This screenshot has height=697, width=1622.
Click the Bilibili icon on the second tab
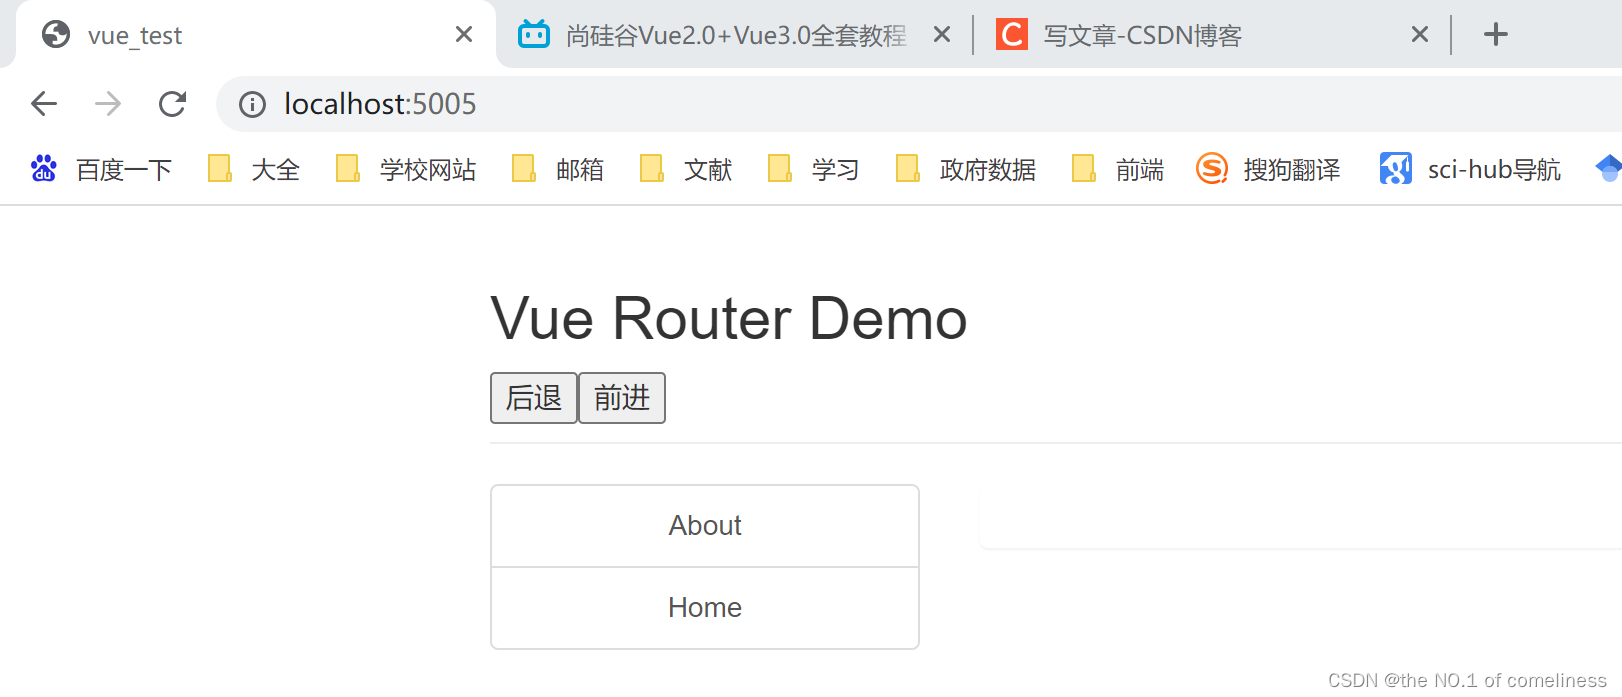click(x=534, y=35)
